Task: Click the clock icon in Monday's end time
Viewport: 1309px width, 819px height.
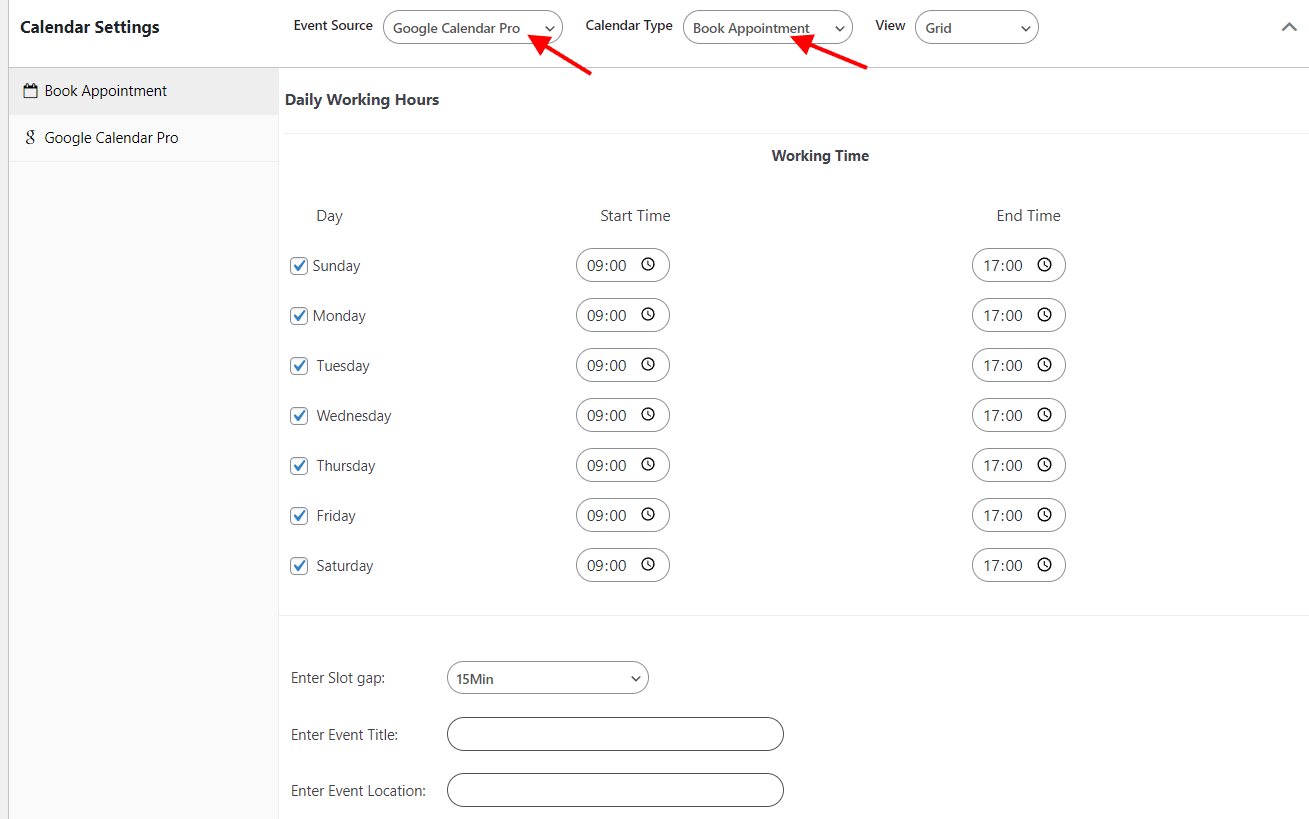Action: click(x=1044, y=315)
